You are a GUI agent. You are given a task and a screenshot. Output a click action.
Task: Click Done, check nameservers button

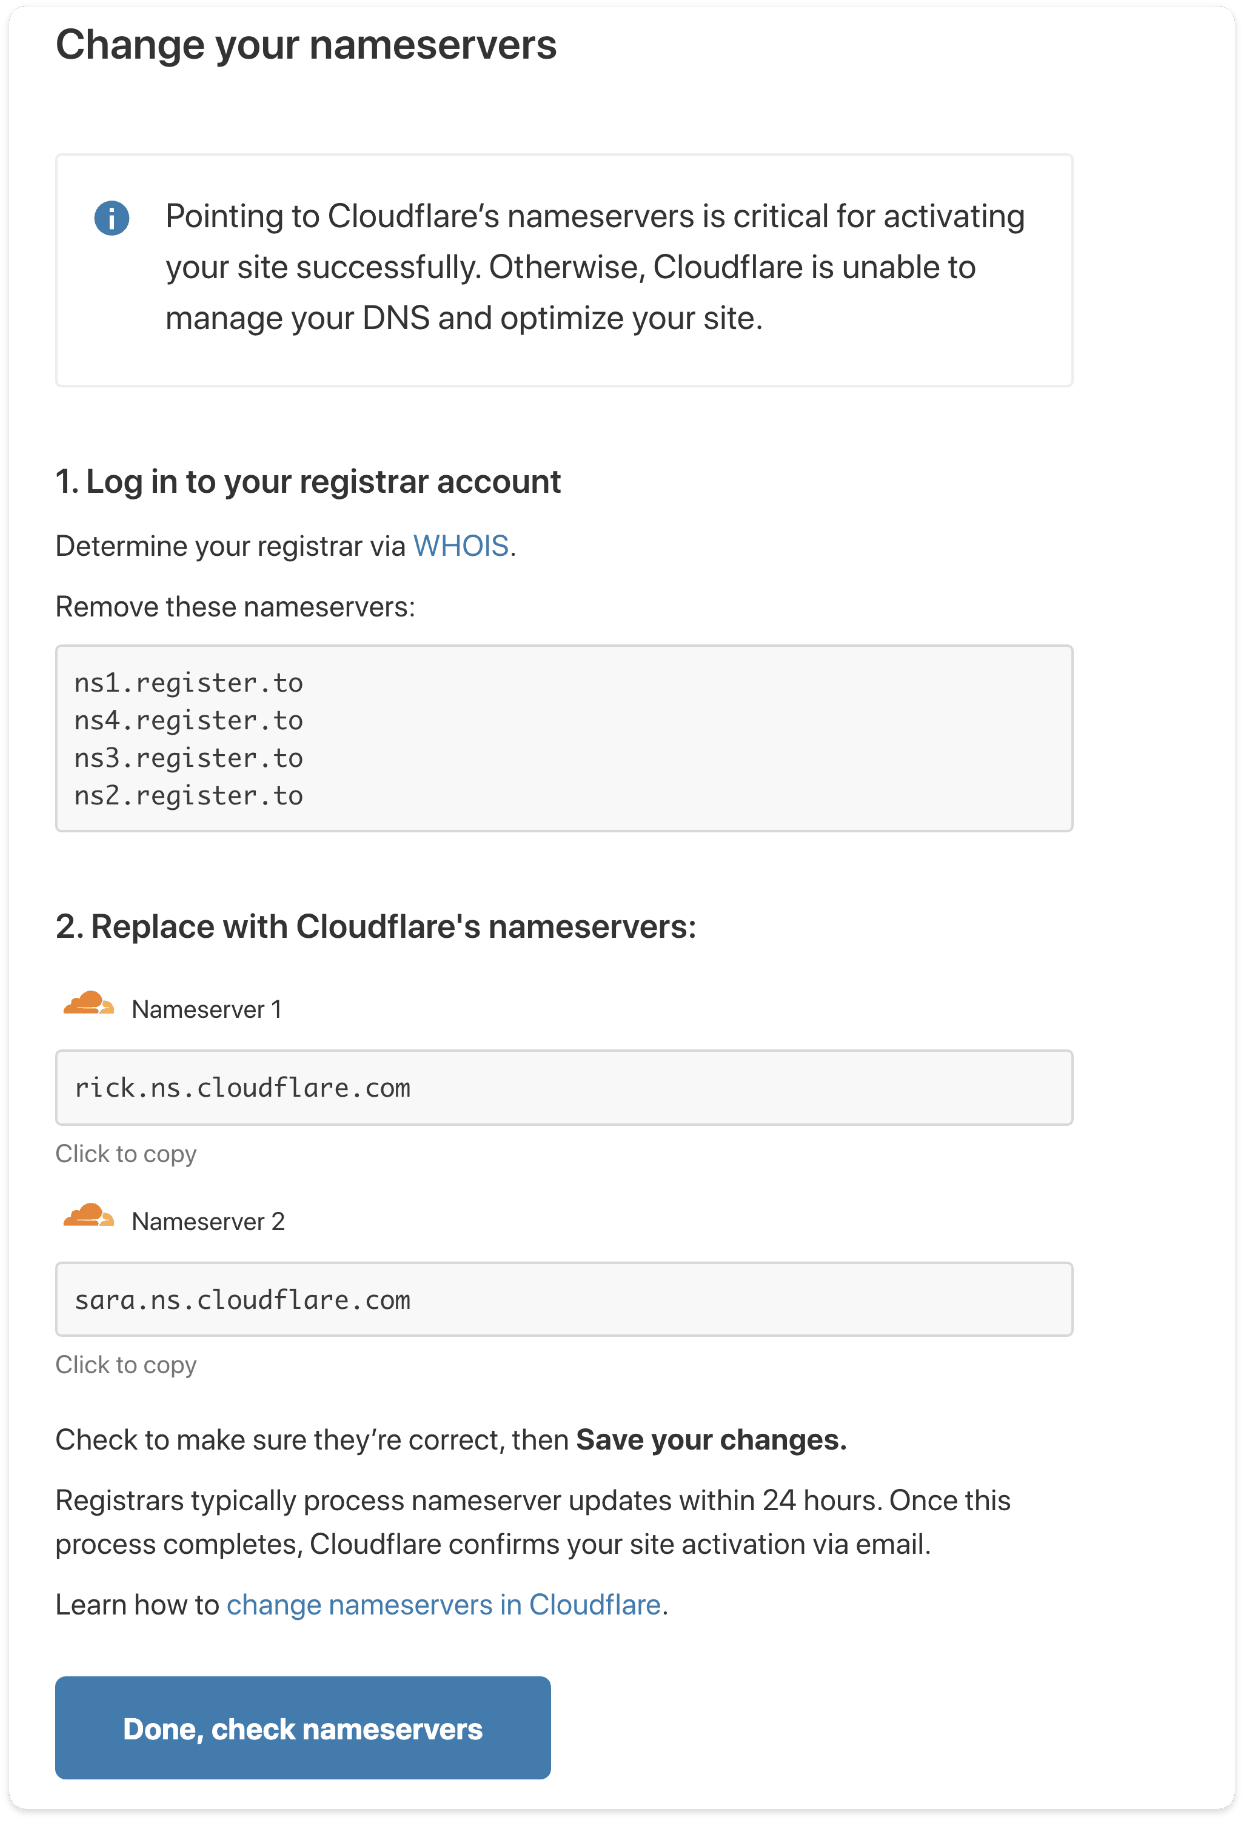tap(303, 1727)
